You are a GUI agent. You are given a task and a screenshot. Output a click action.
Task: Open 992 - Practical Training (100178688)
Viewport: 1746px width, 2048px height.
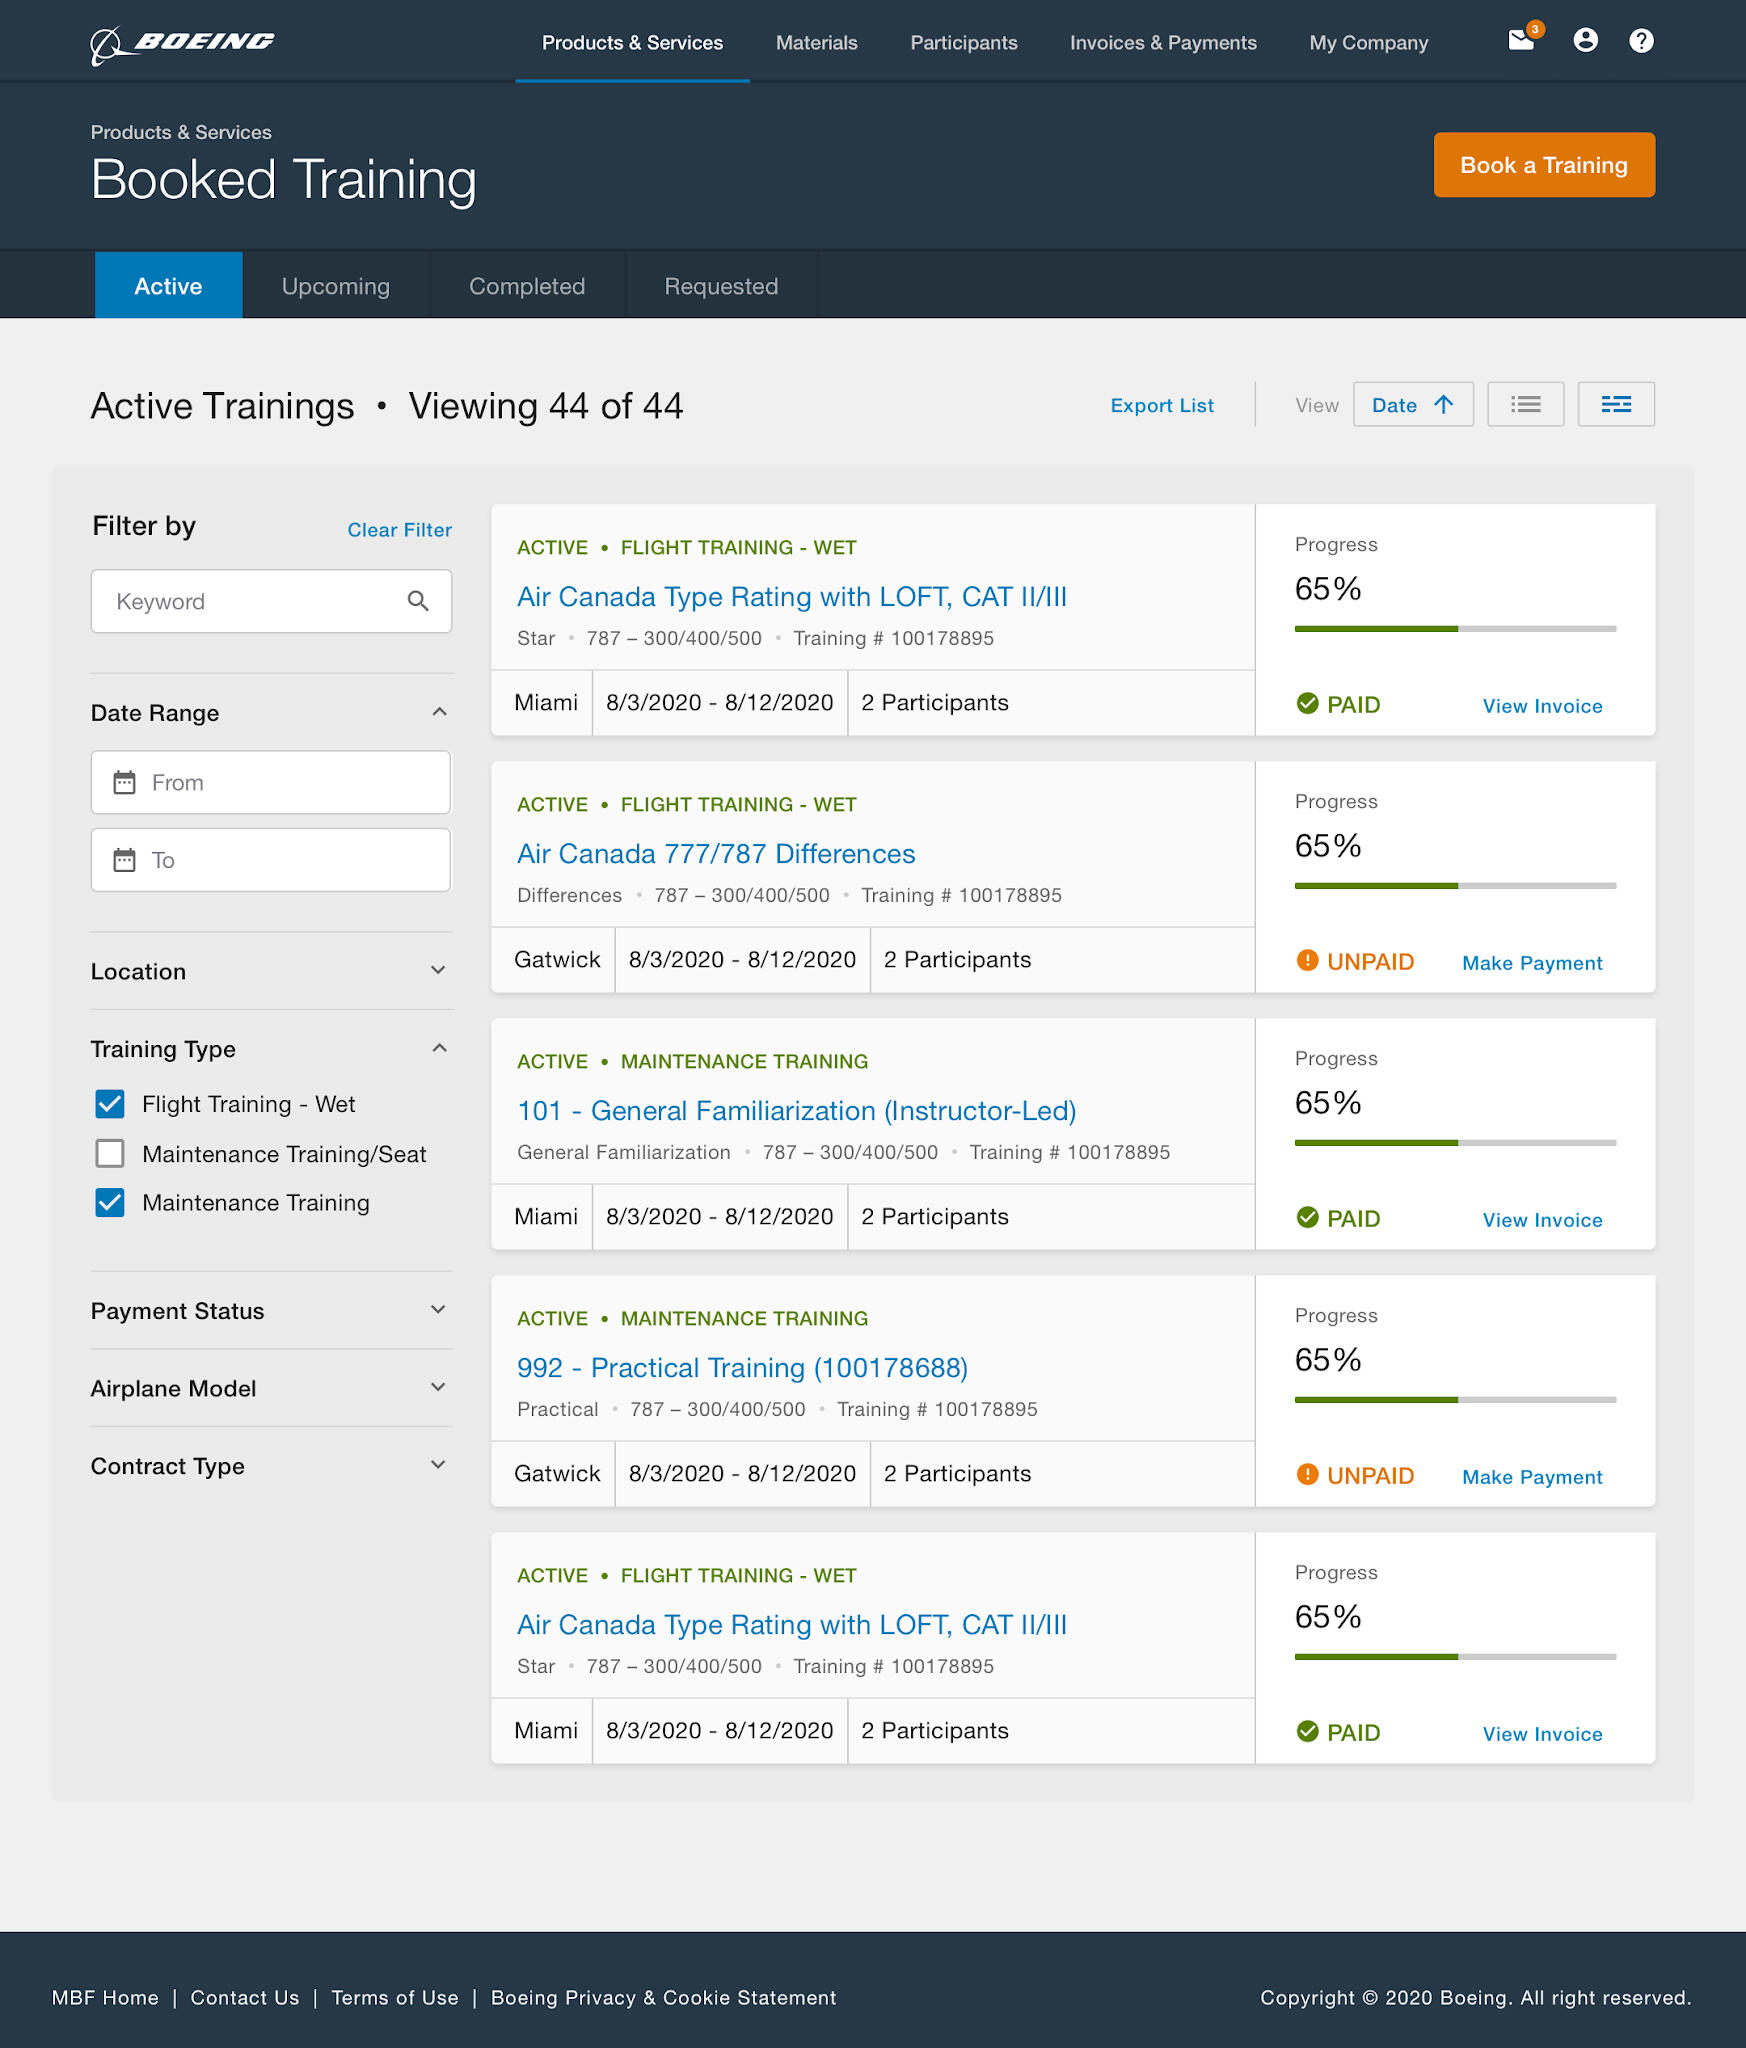click(742, 1367)
